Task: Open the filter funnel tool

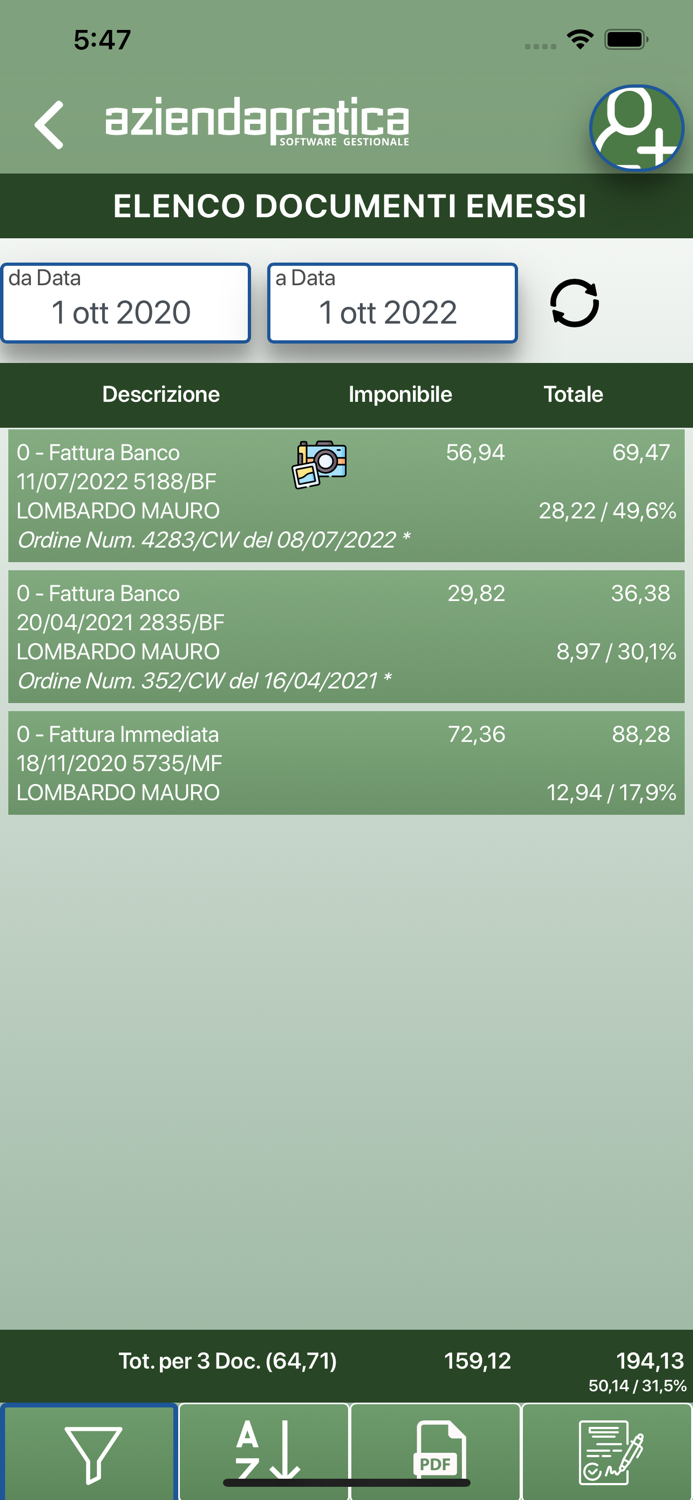Action: (x=91, y=1452)
